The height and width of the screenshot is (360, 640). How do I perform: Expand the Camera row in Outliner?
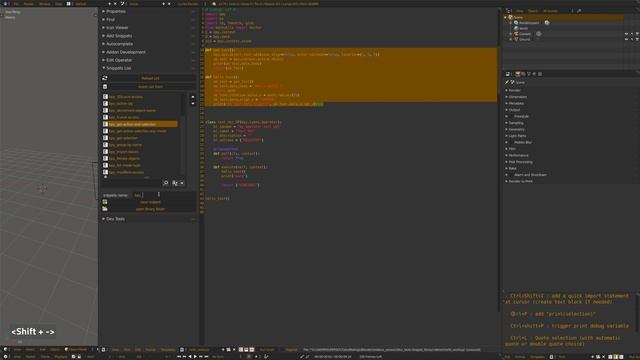pos(511,34)
